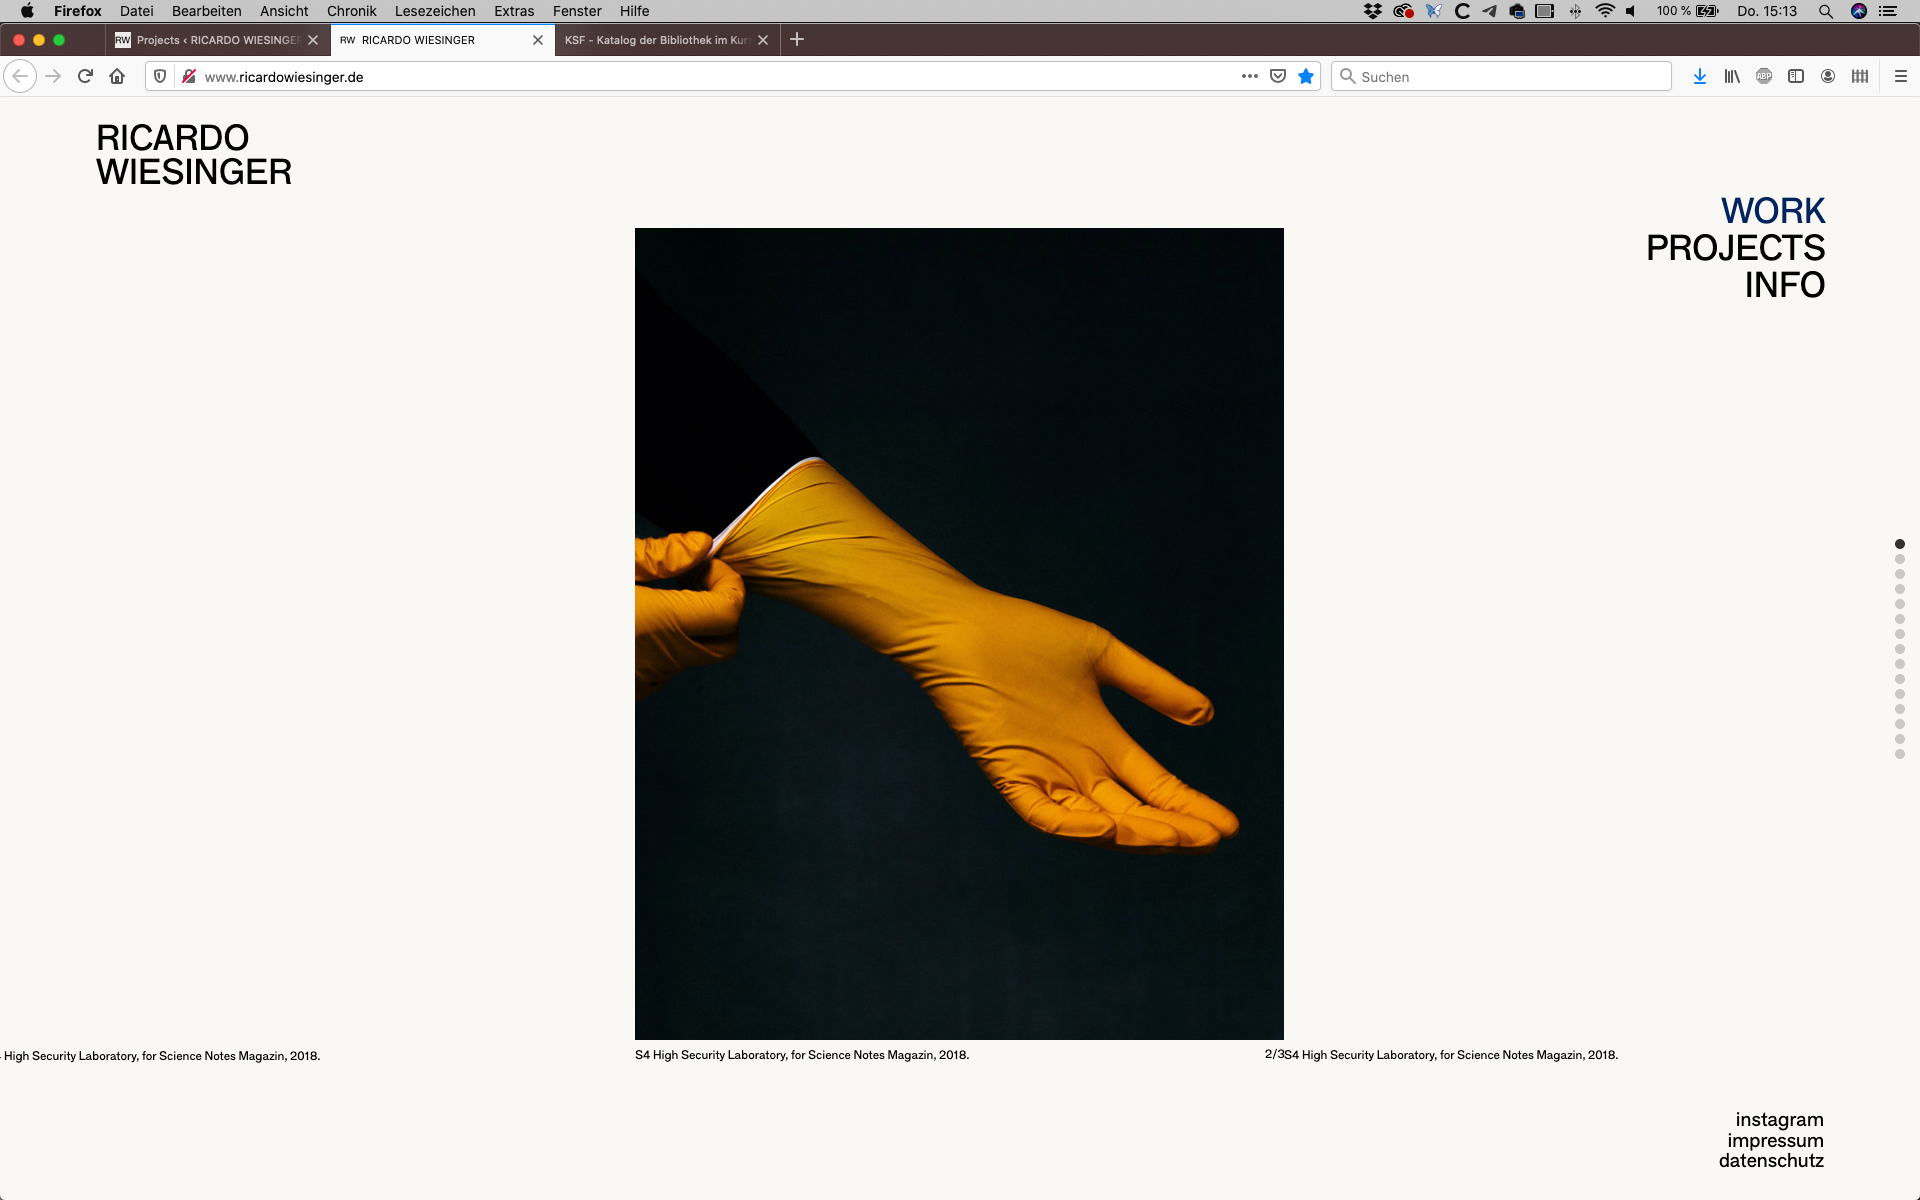Open the Firefox account icon
Viewport: 1920px width, 1200px height.
click(x=1828, y=76)
